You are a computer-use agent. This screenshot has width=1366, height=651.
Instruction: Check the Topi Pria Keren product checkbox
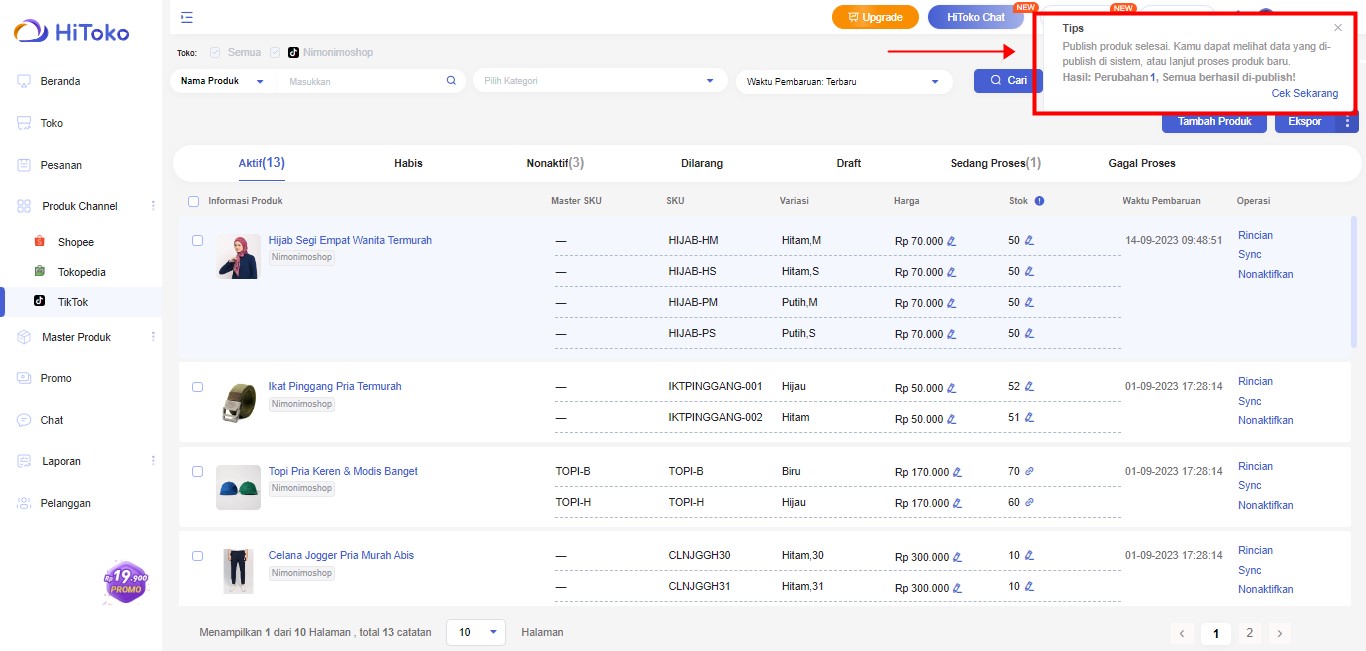click(197, 471)
